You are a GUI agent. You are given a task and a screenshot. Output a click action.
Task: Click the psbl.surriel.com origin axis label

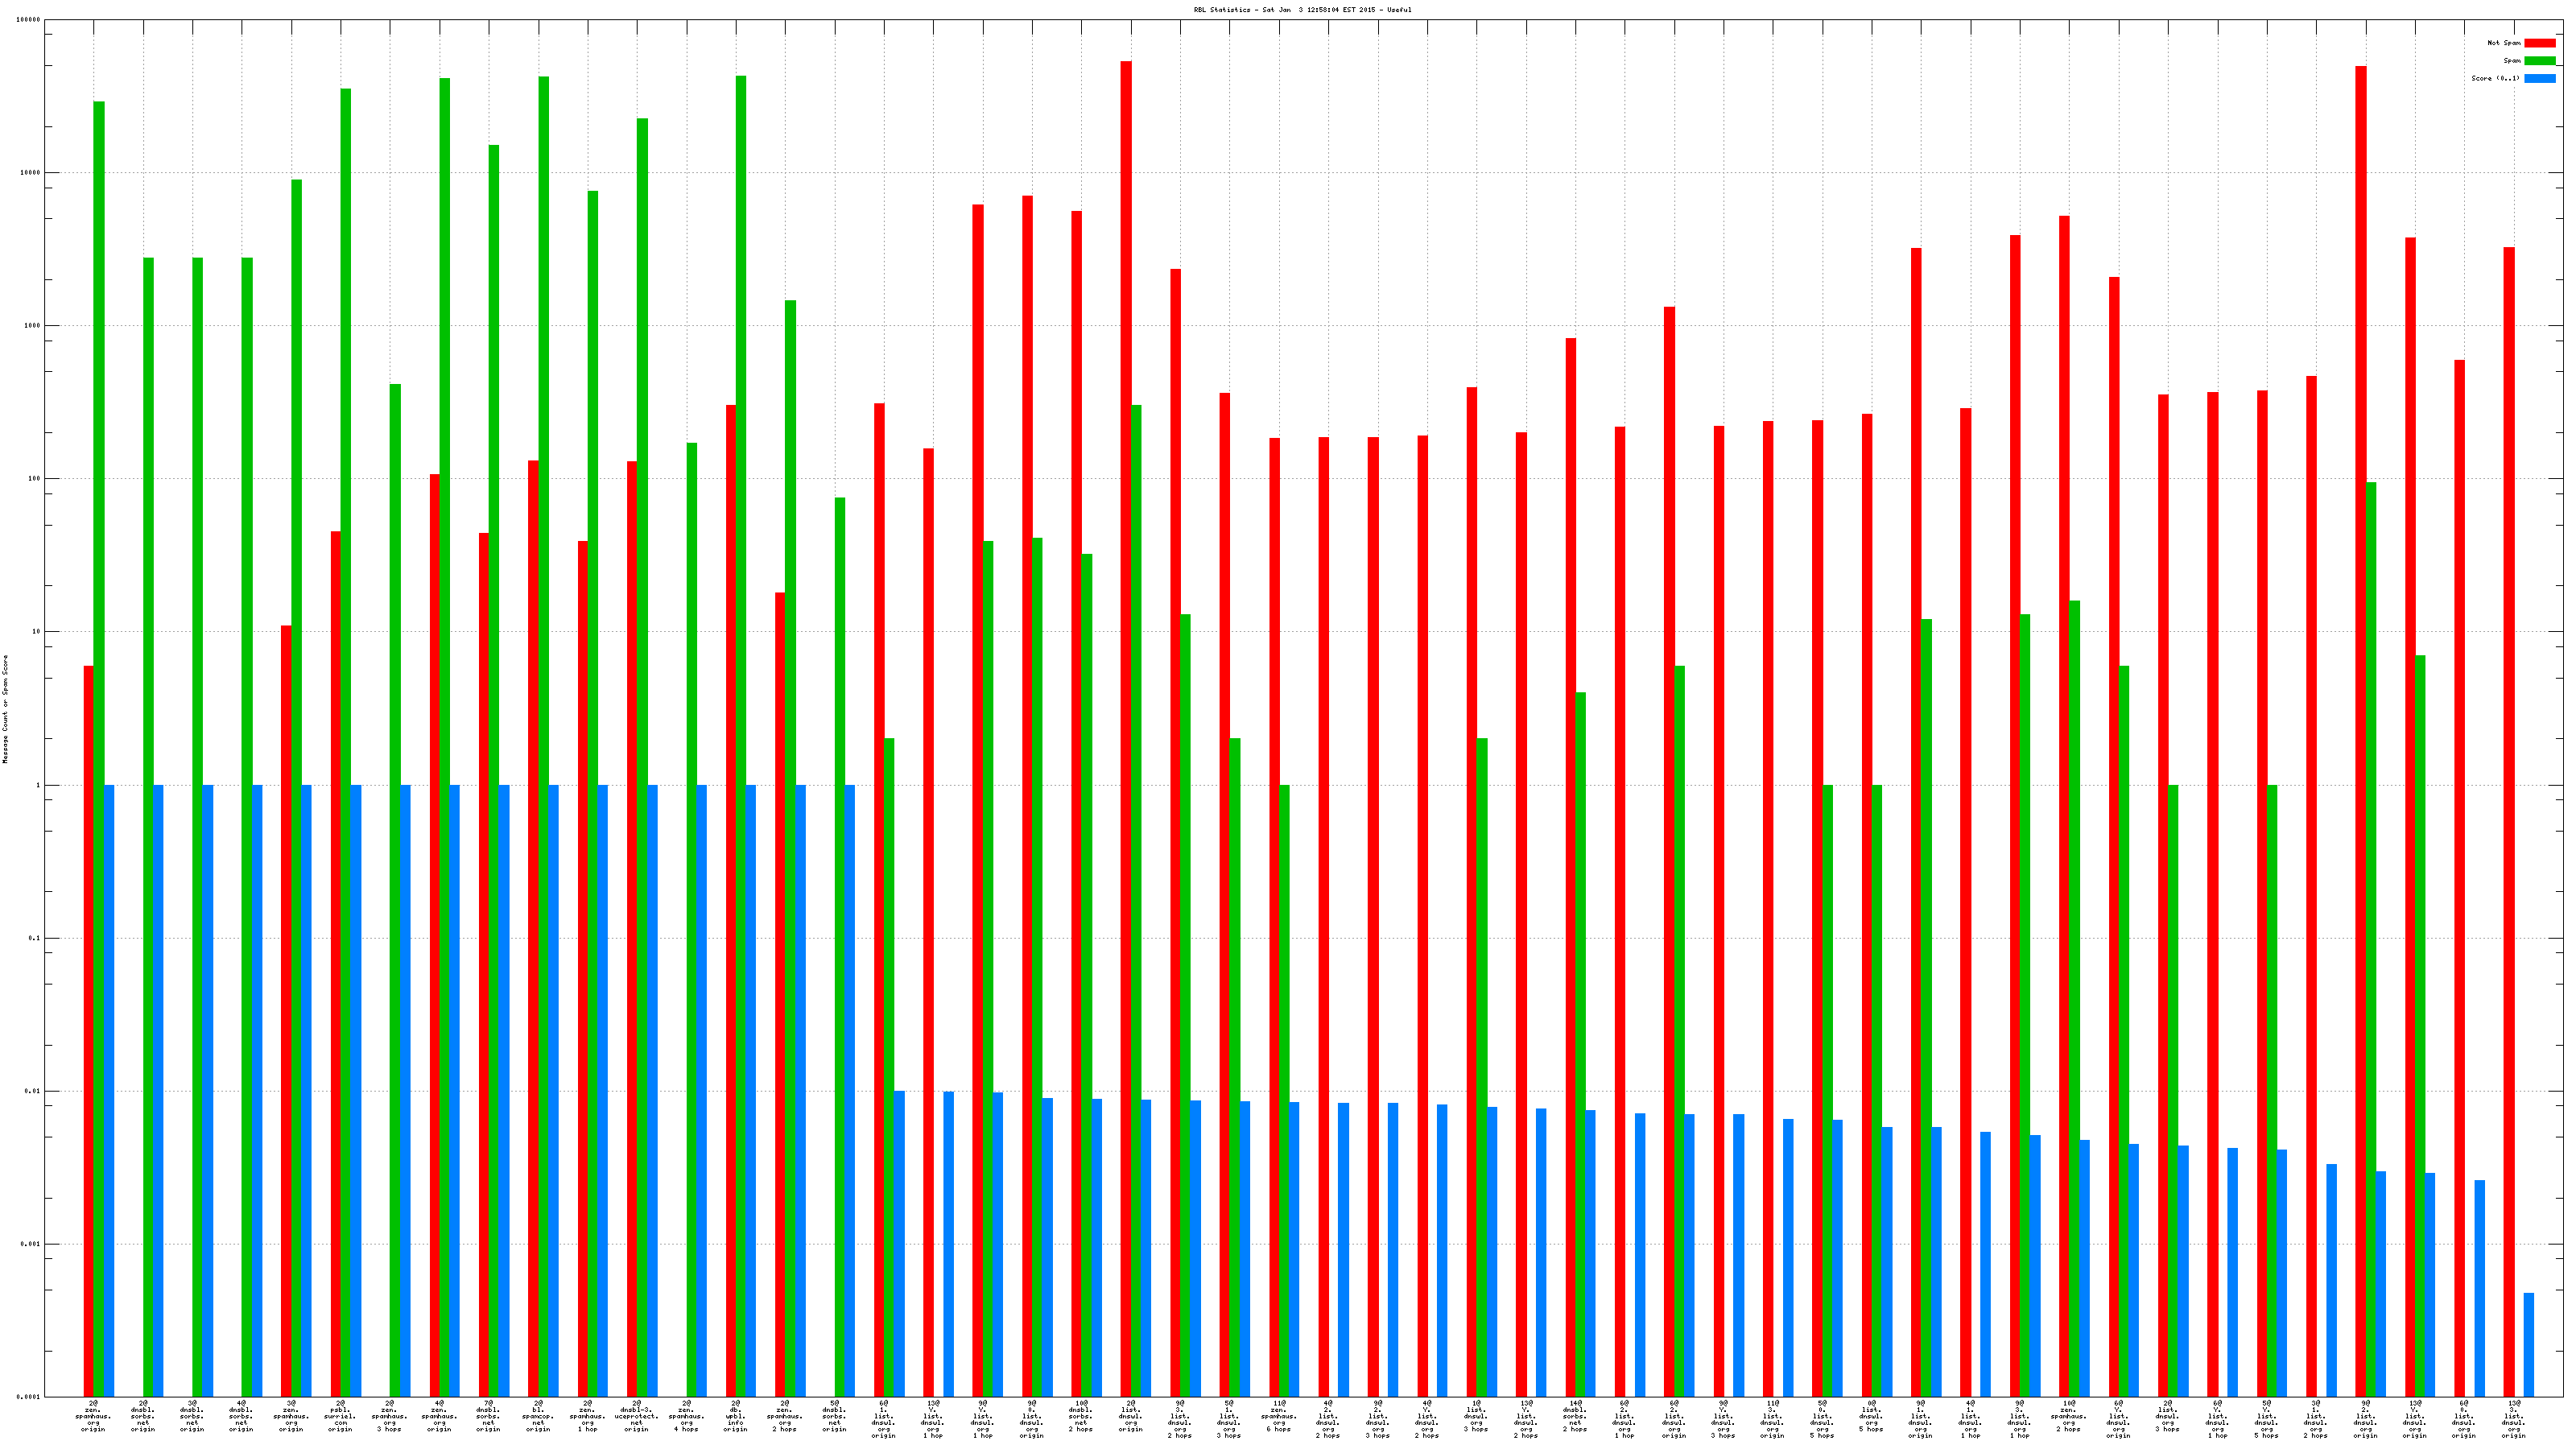click(x=340, y=1416)
